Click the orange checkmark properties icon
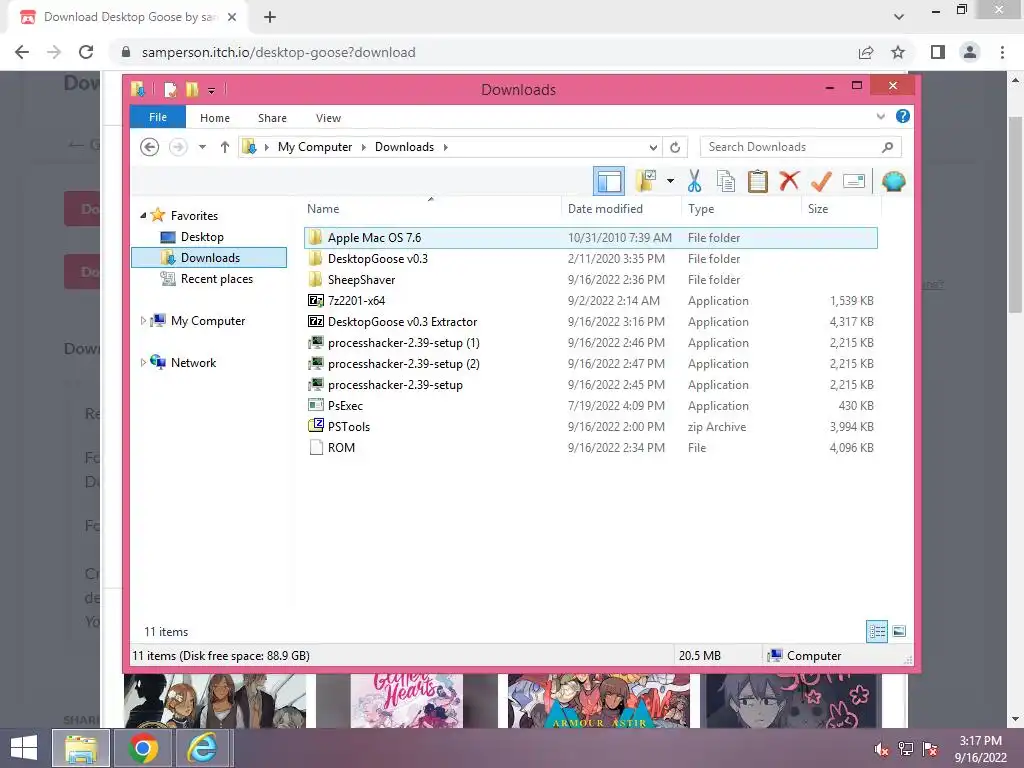Image resolution: width=1024 pixels, height=768 pixels. [821, 182]
